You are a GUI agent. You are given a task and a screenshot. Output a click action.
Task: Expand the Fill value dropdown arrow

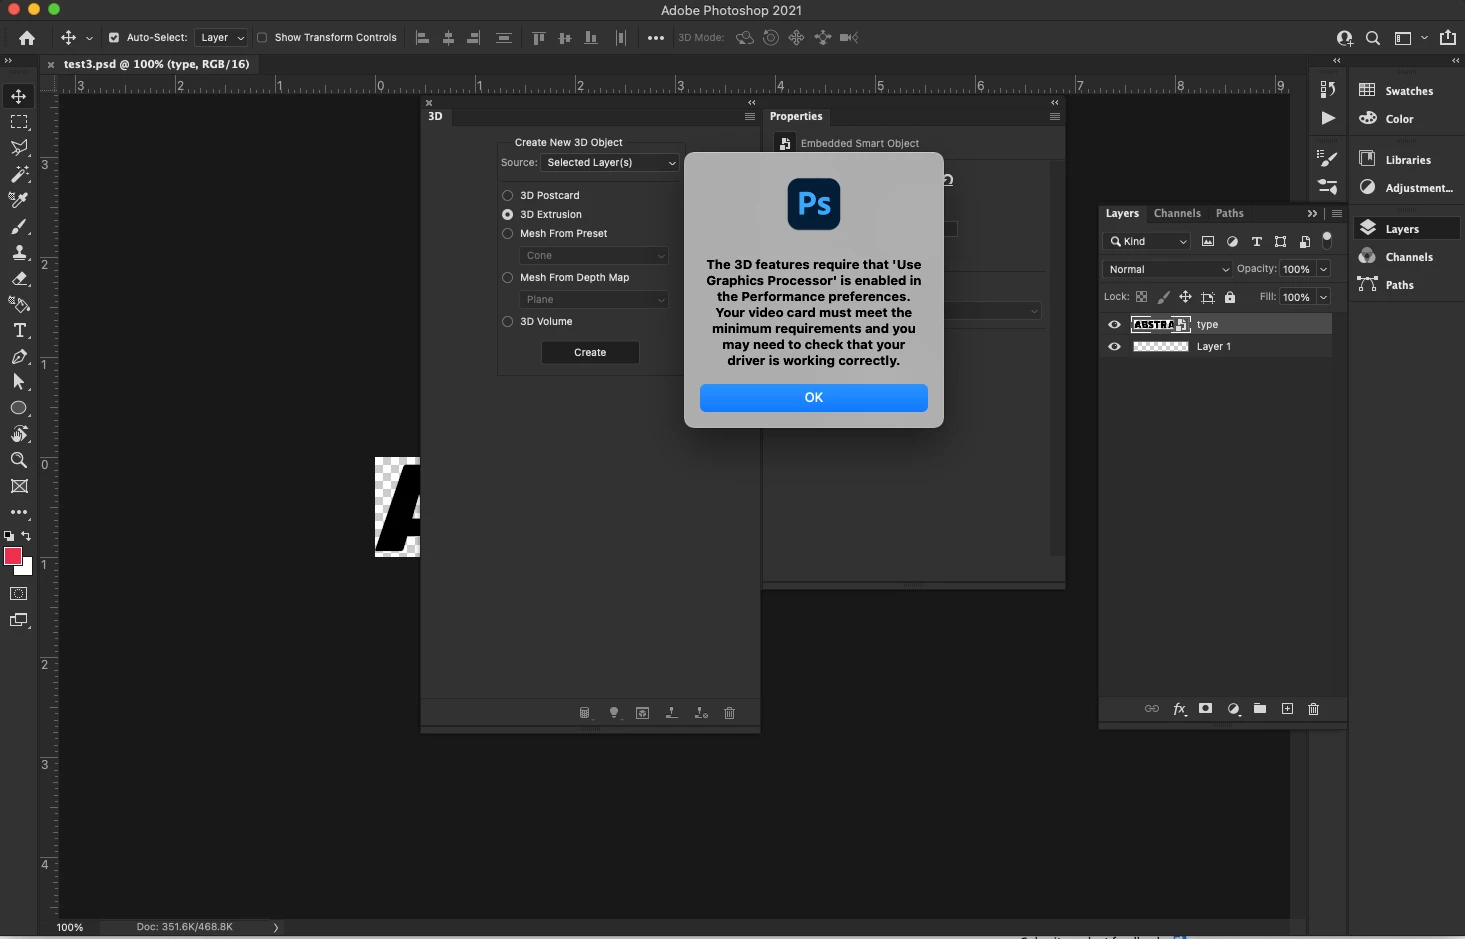coord(1324,297)
